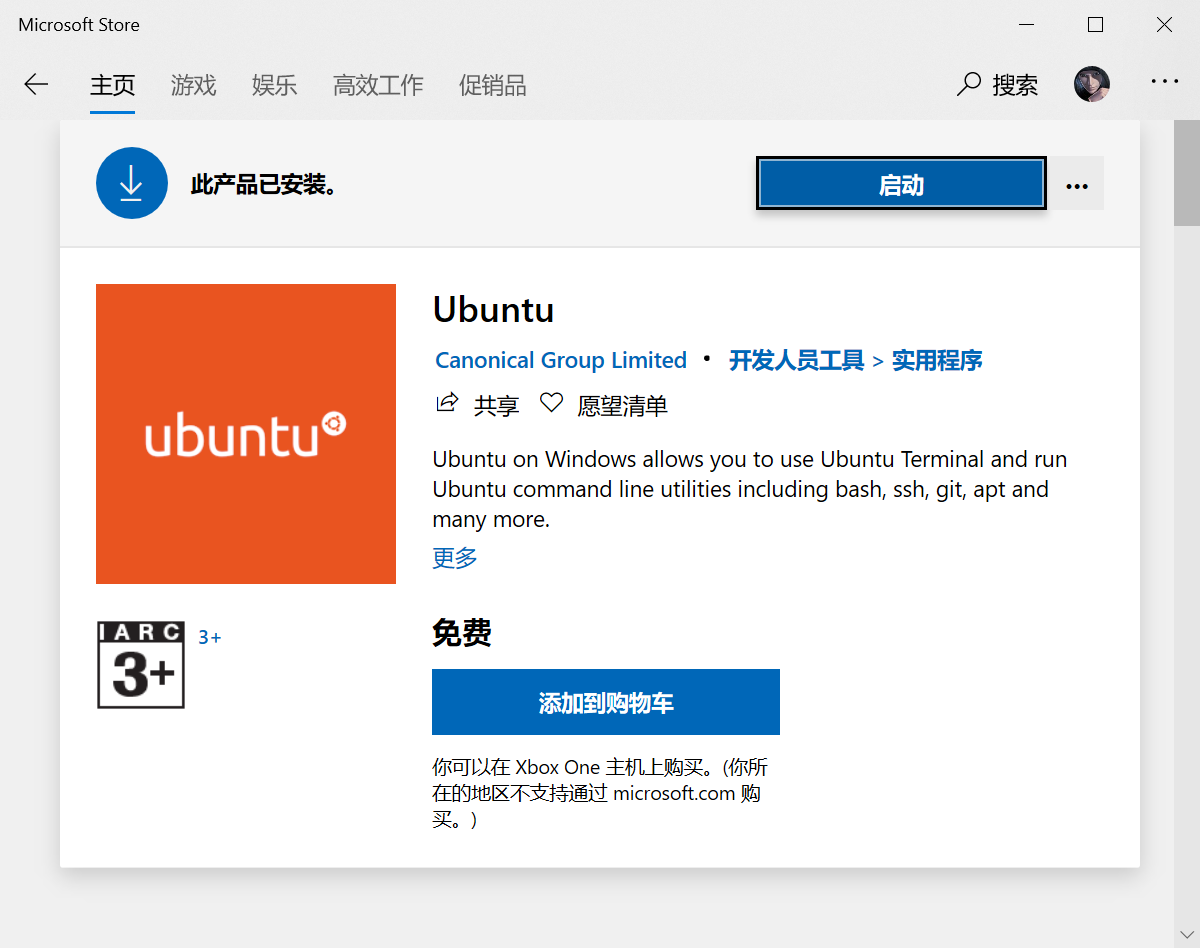1200x948 pixels.
Task: Switch to the 娱乐 tab
Action: (x=274, y=85)
